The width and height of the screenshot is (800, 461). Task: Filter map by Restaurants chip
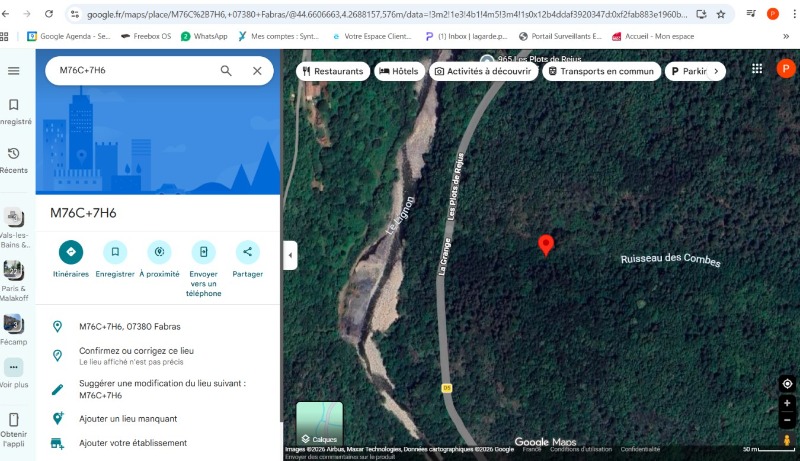[331, 72]
